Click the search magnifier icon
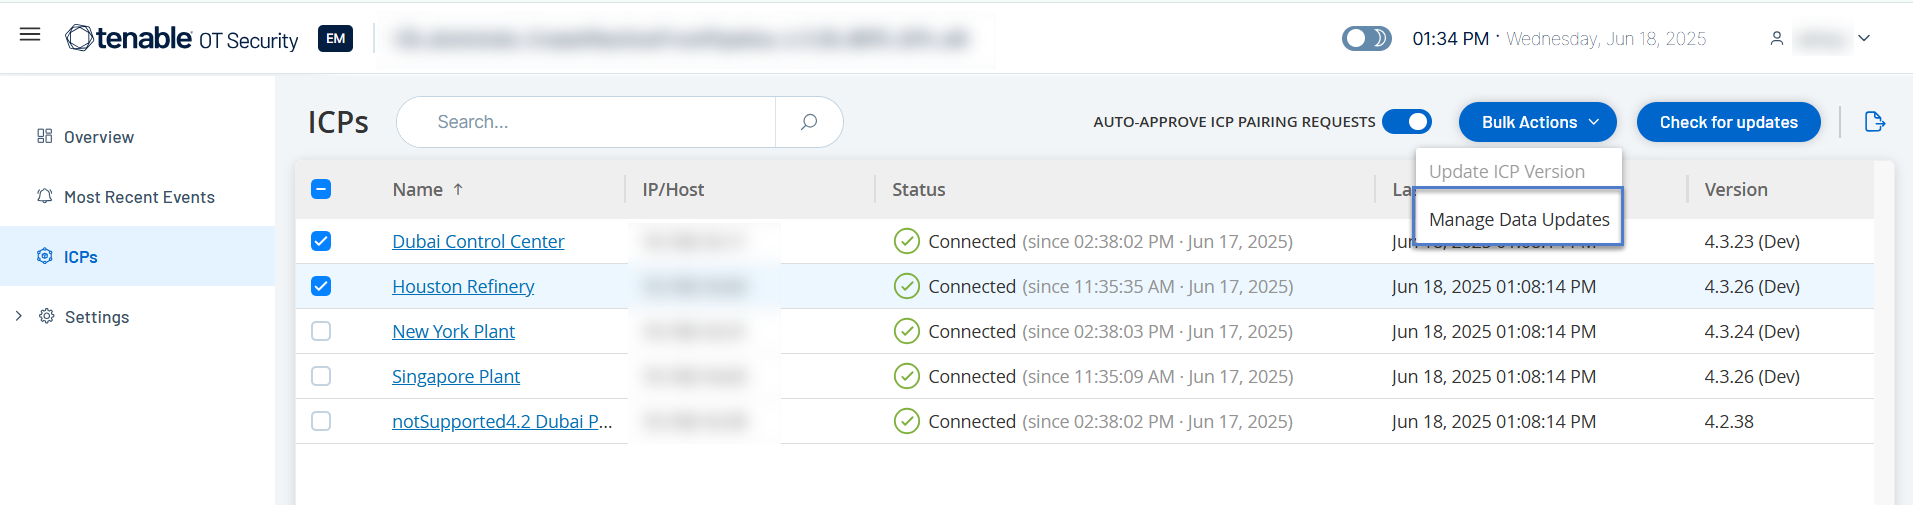 point(808,122)
